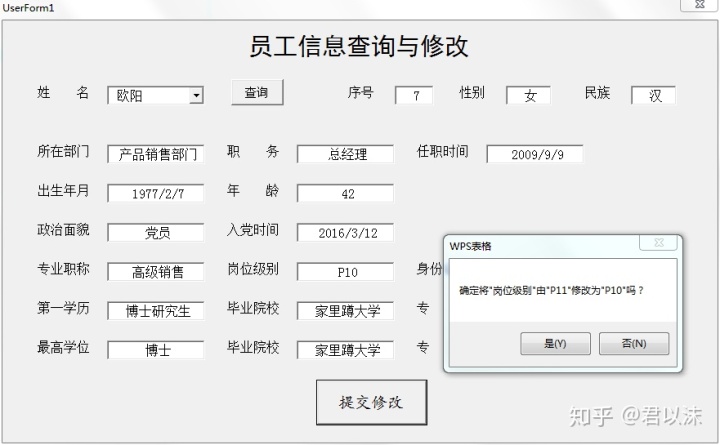Click the 序号 field showing 7
The width and height of the screenshot is (720, 445).
(x=414, y=95)
